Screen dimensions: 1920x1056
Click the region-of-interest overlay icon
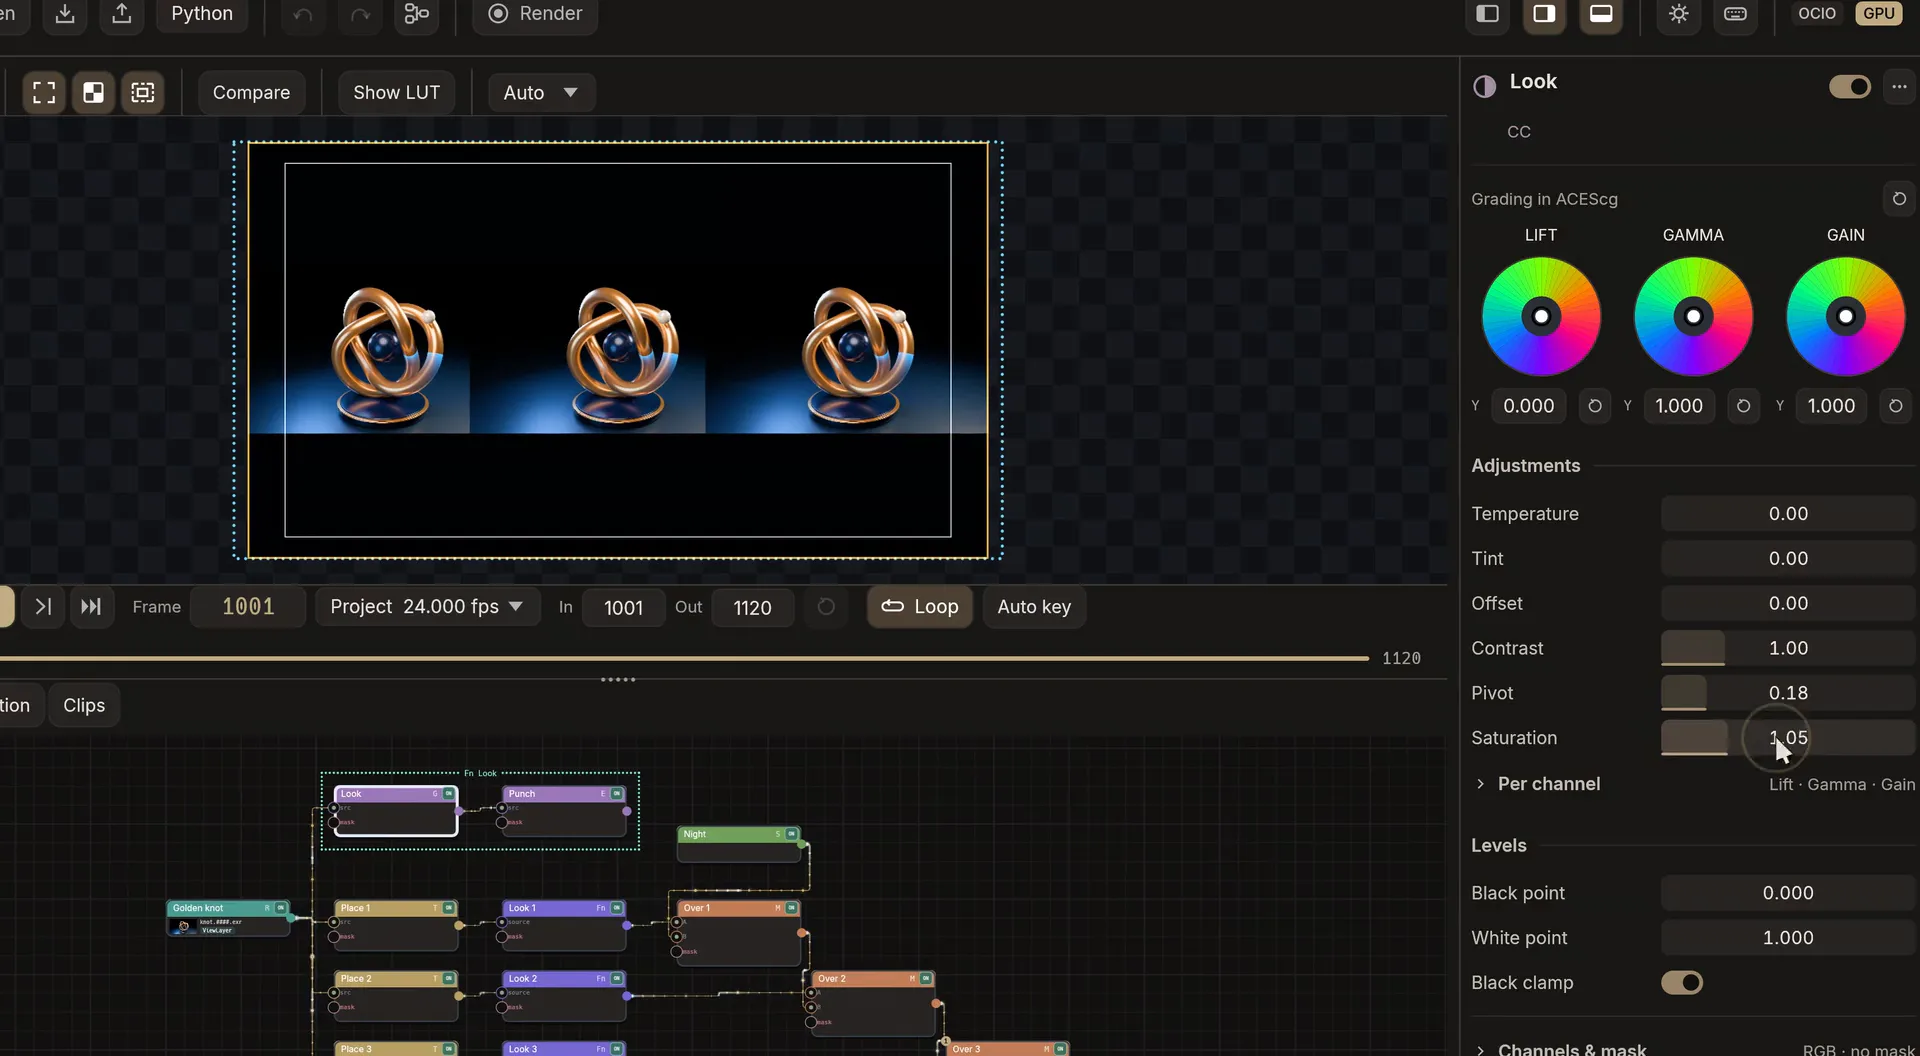click(x=143, y=93)
